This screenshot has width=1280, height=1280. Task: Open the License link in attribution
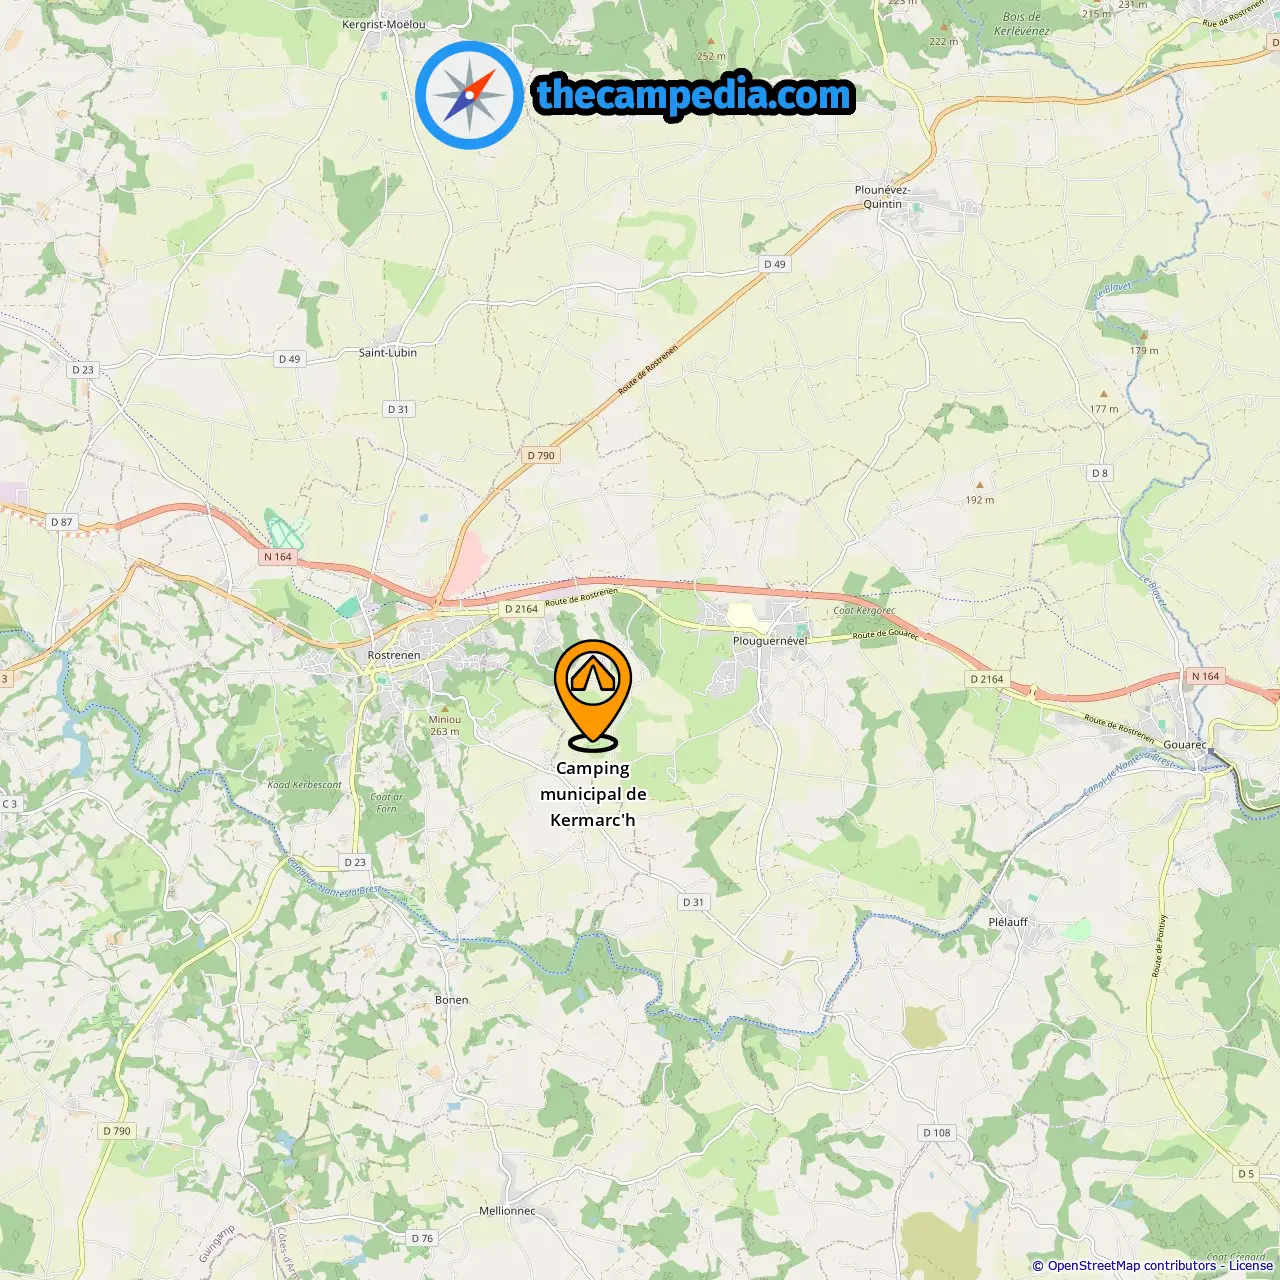tap(1251, 1266)
